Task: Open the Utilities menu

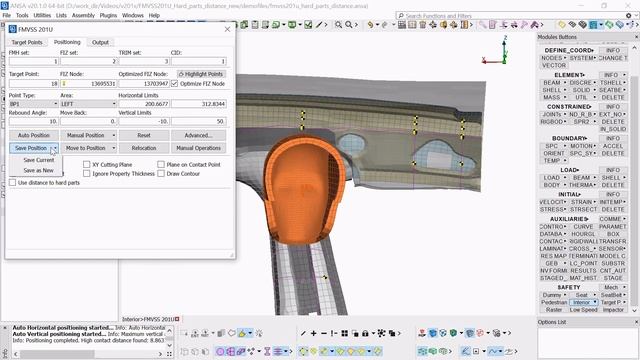Action: coord(42,16)
